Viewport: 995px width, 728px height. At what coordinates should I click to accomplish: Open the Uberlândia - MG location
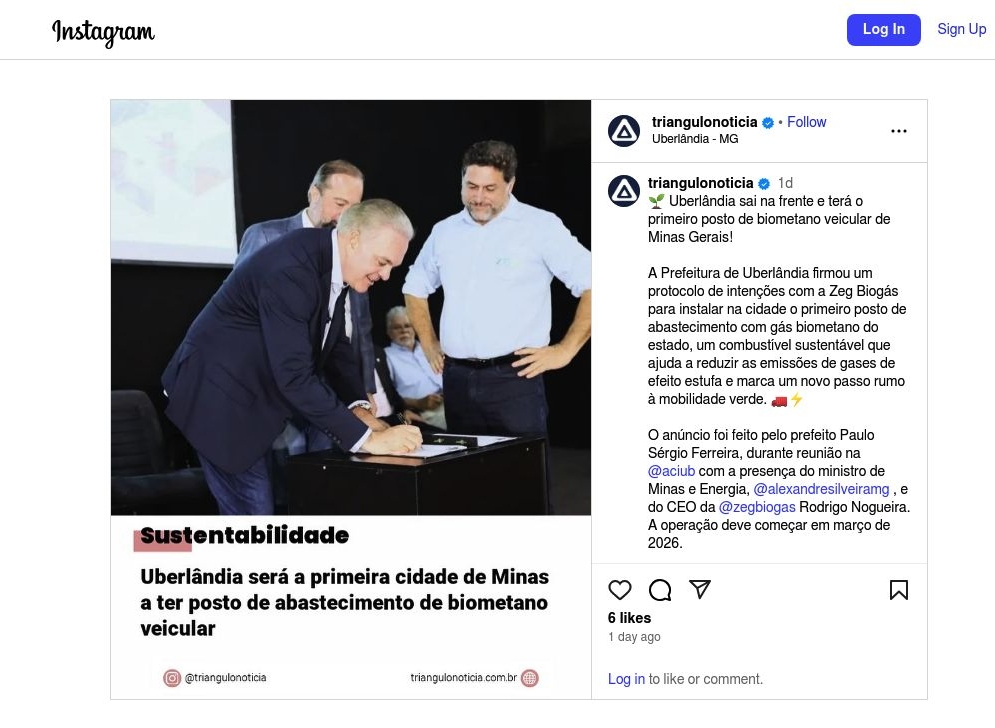tap(695, 139)
